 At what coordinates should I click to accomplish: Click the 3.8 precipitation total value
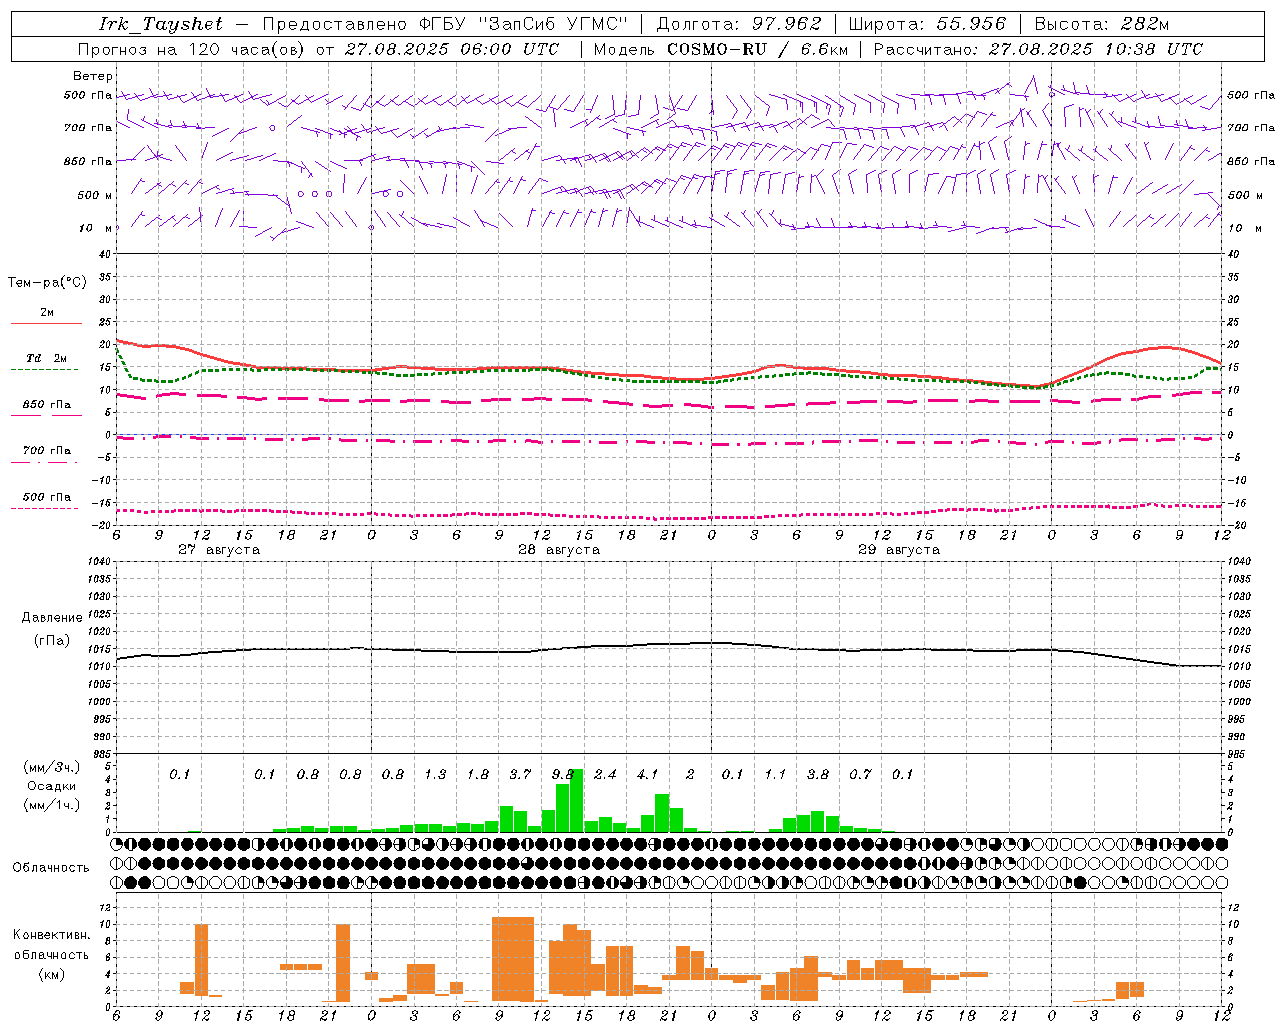point(818,774)
